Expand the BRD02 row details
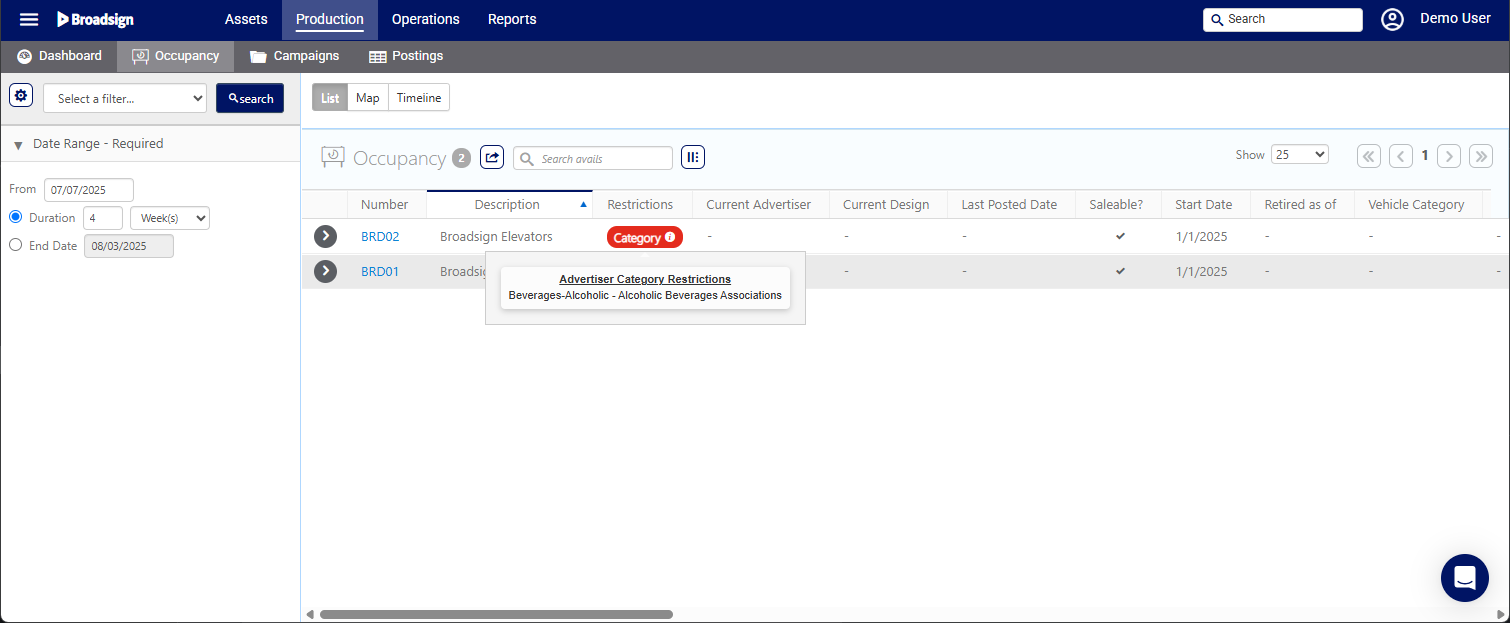Screen dimensions: 1510x623 coord(325,236)
